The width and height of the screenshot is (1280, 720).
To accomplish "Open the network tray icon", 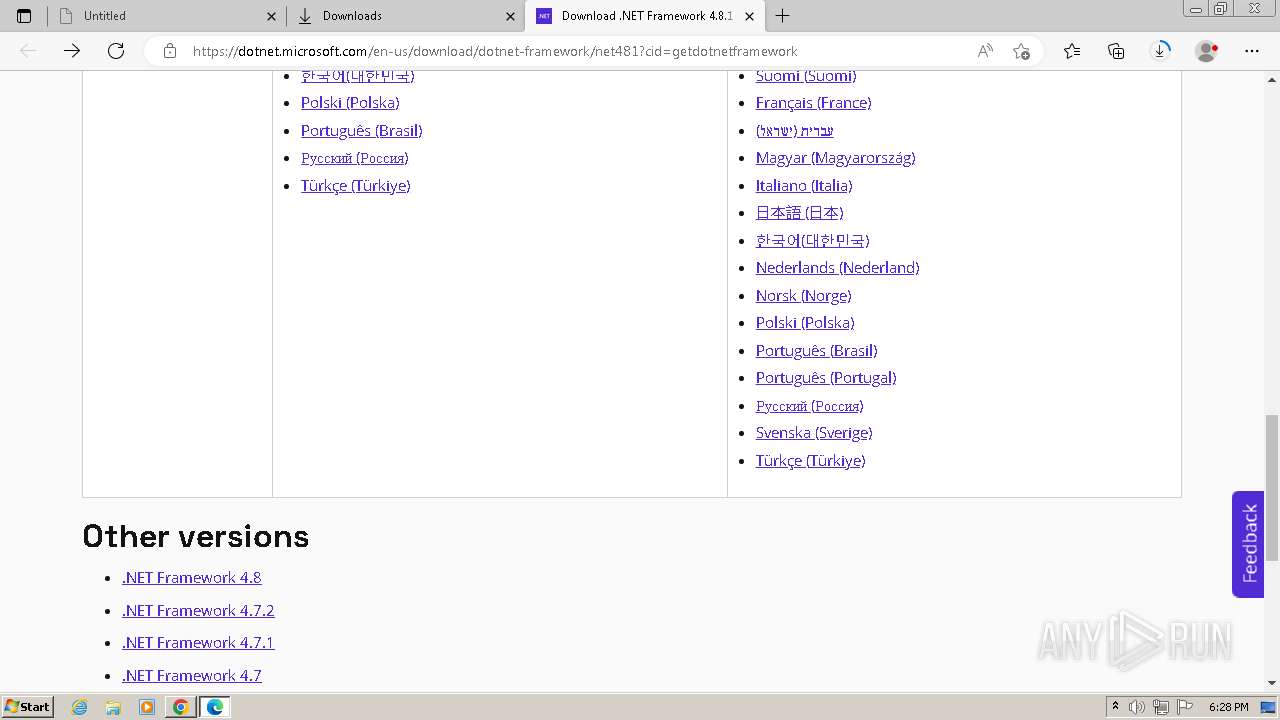I will (x=1161, y=707).
